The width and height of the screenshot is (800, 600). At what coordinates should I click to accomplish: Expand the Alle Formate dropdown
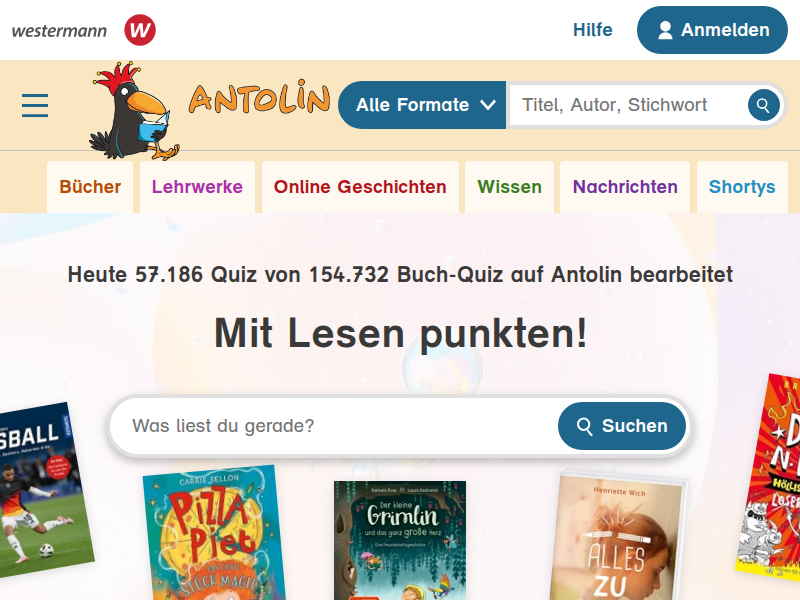[422, 105]
